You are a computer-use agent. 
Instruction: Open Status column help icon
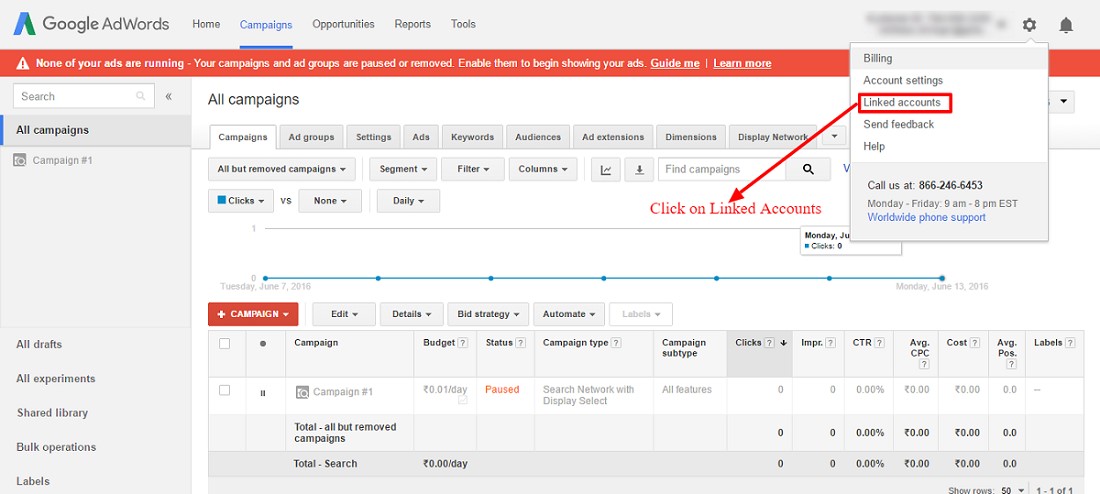(x=521, y=343)
